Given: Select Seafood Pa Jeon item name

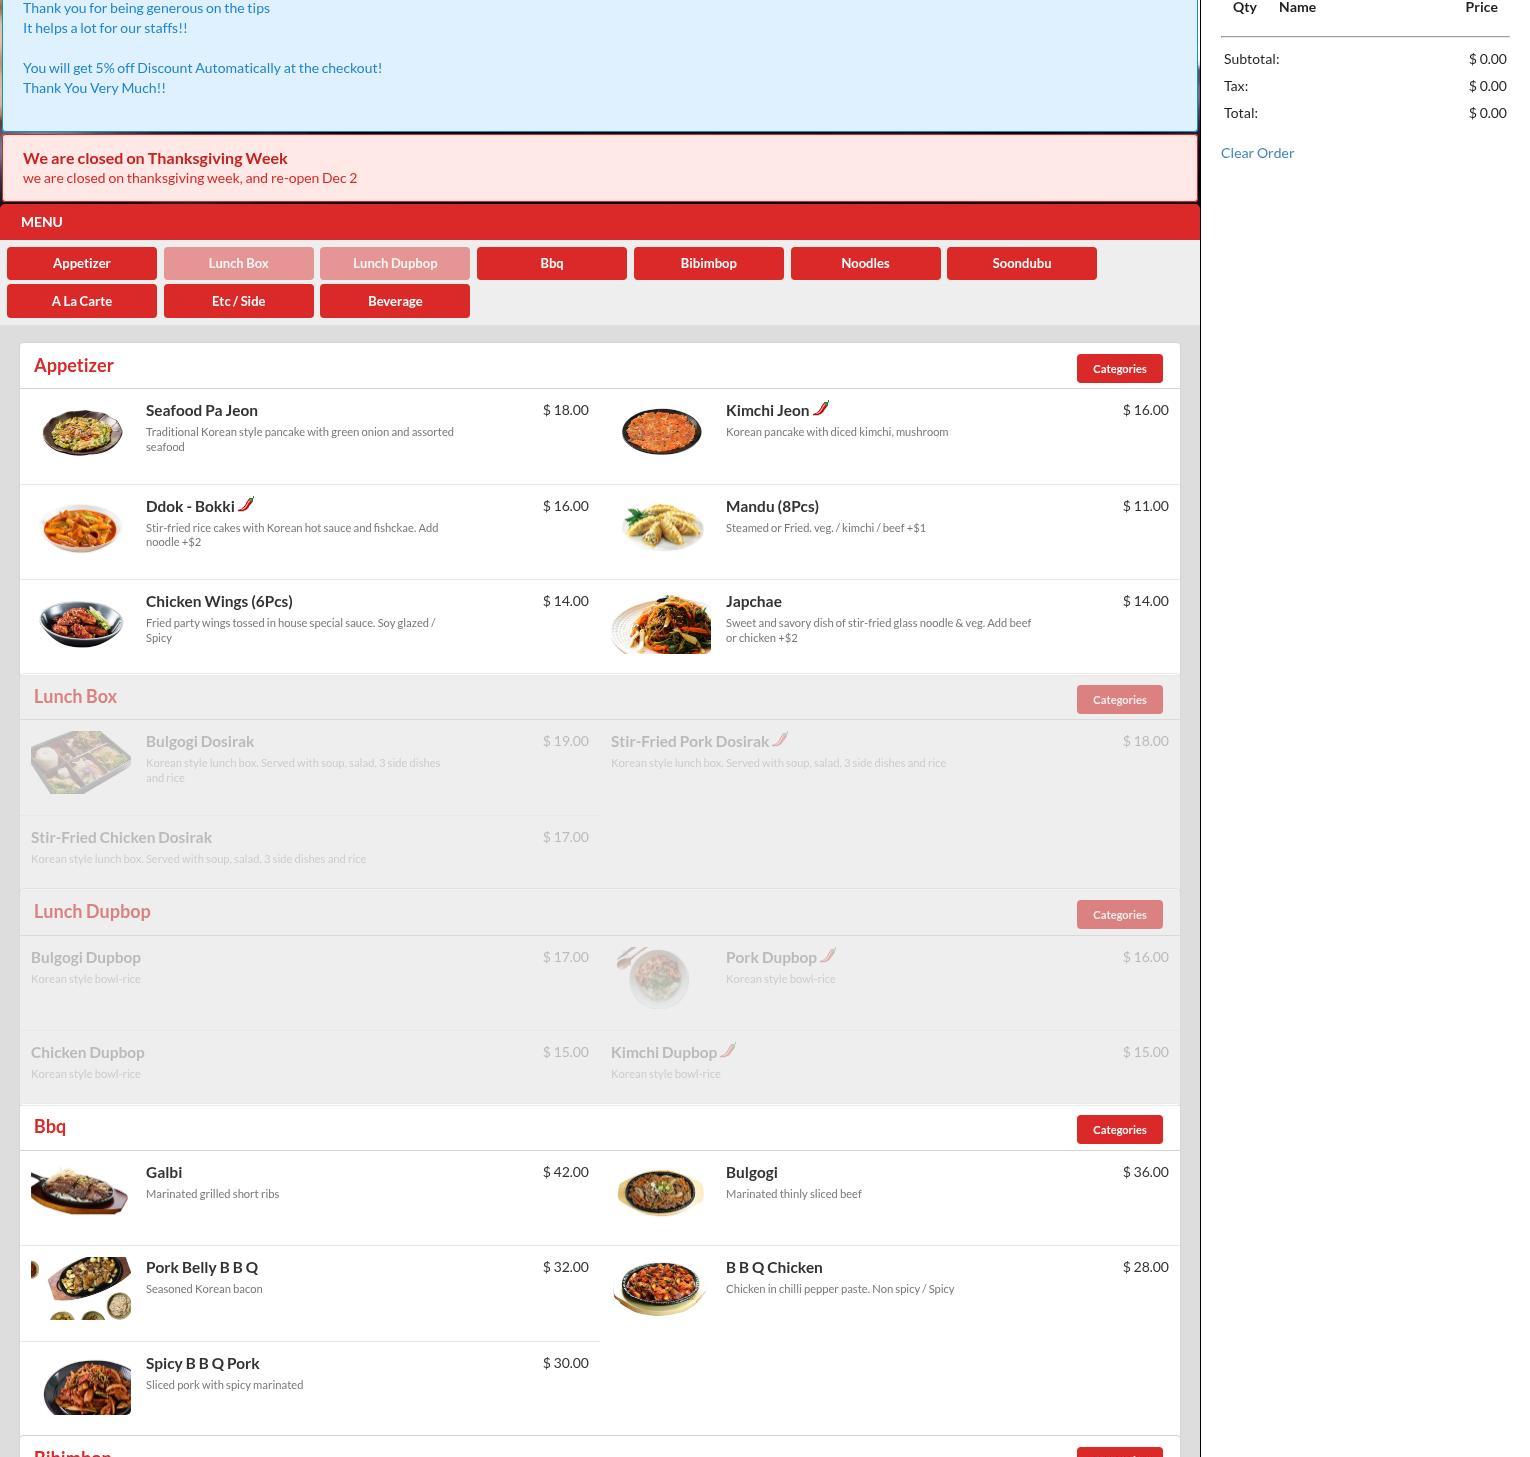Looking at the screenshot, I should click(202, 410).
